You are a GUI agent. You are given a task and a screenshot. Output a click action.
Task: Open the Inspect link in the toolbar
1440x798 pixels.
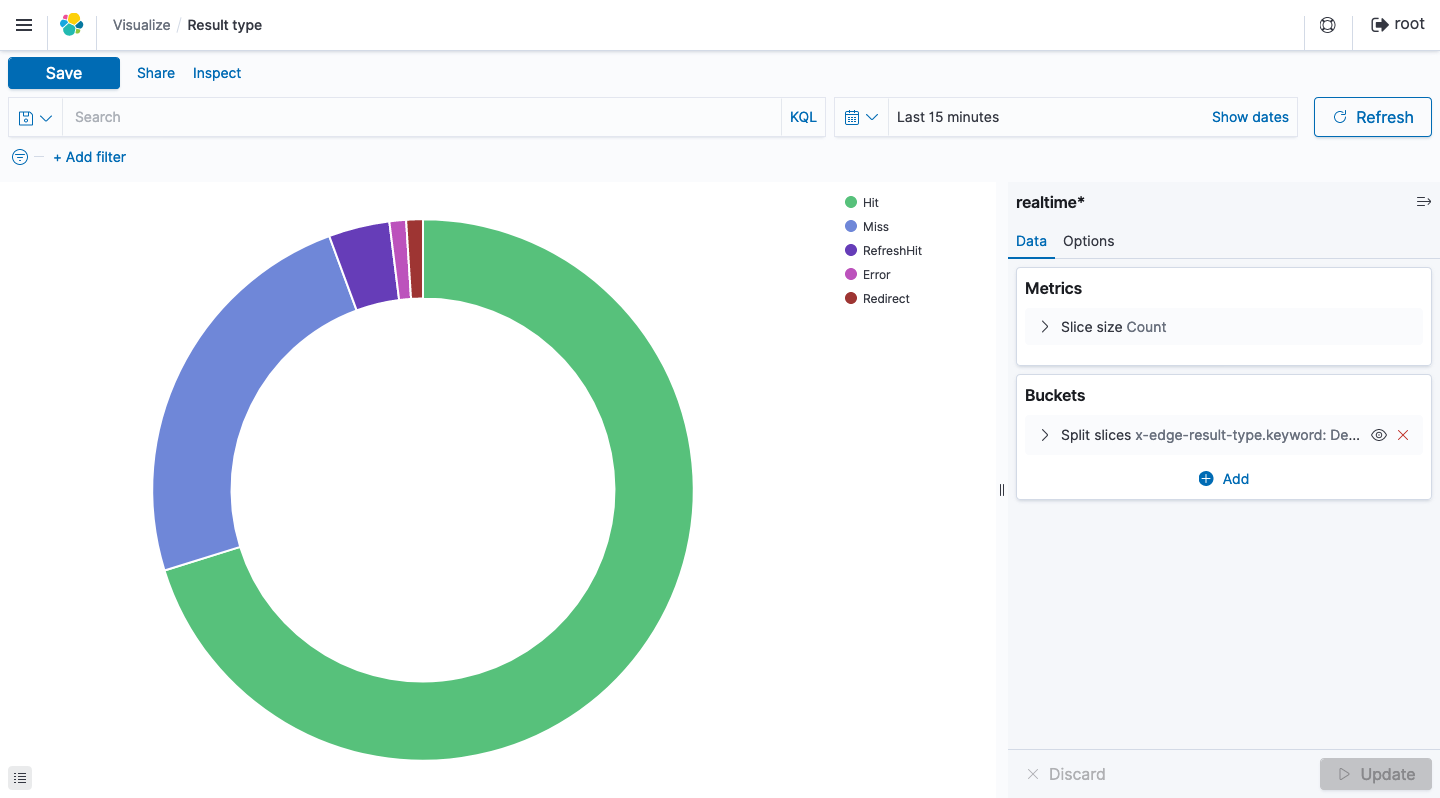(216, 73)
